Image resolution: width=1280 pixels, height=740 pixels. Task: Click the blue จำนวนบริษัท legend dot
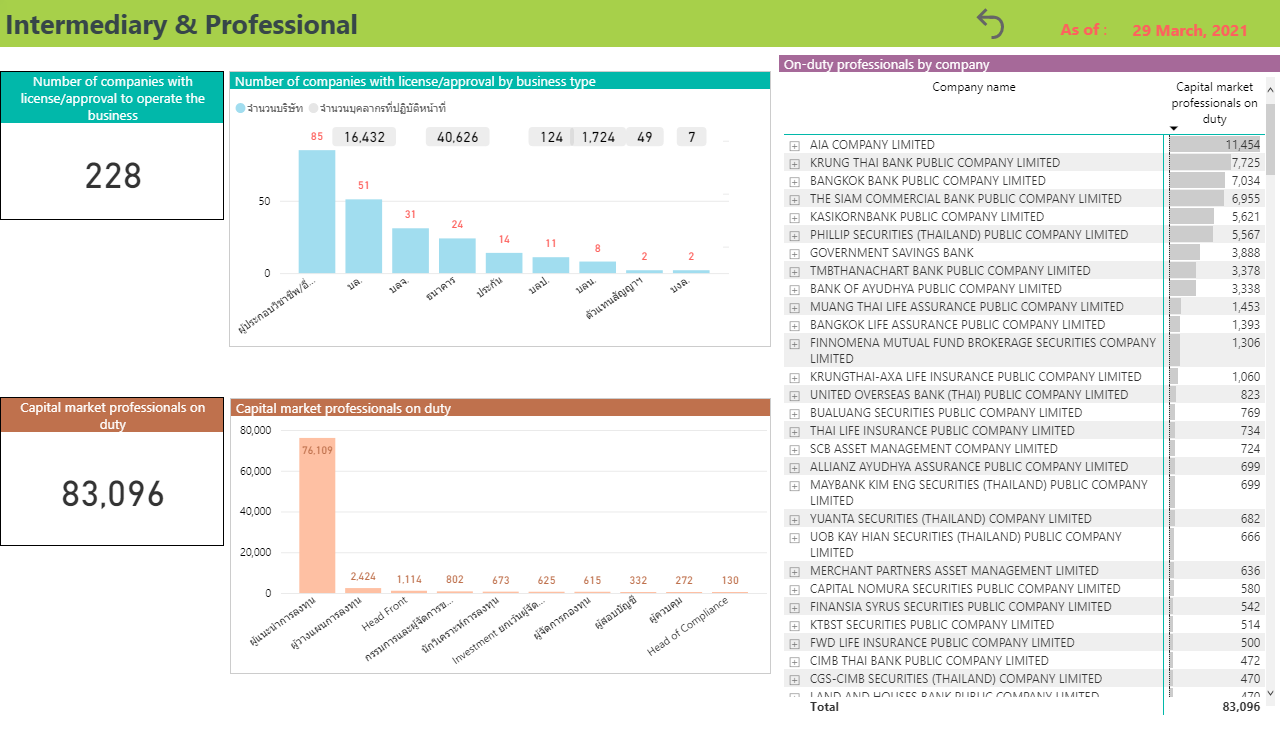[x=241, y=108]
